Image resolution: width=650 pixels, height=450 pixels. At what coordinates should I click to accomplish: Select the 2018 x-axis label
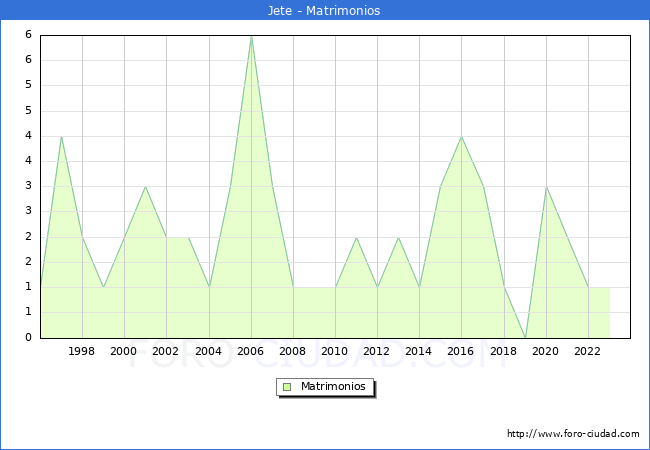[503, 351]
